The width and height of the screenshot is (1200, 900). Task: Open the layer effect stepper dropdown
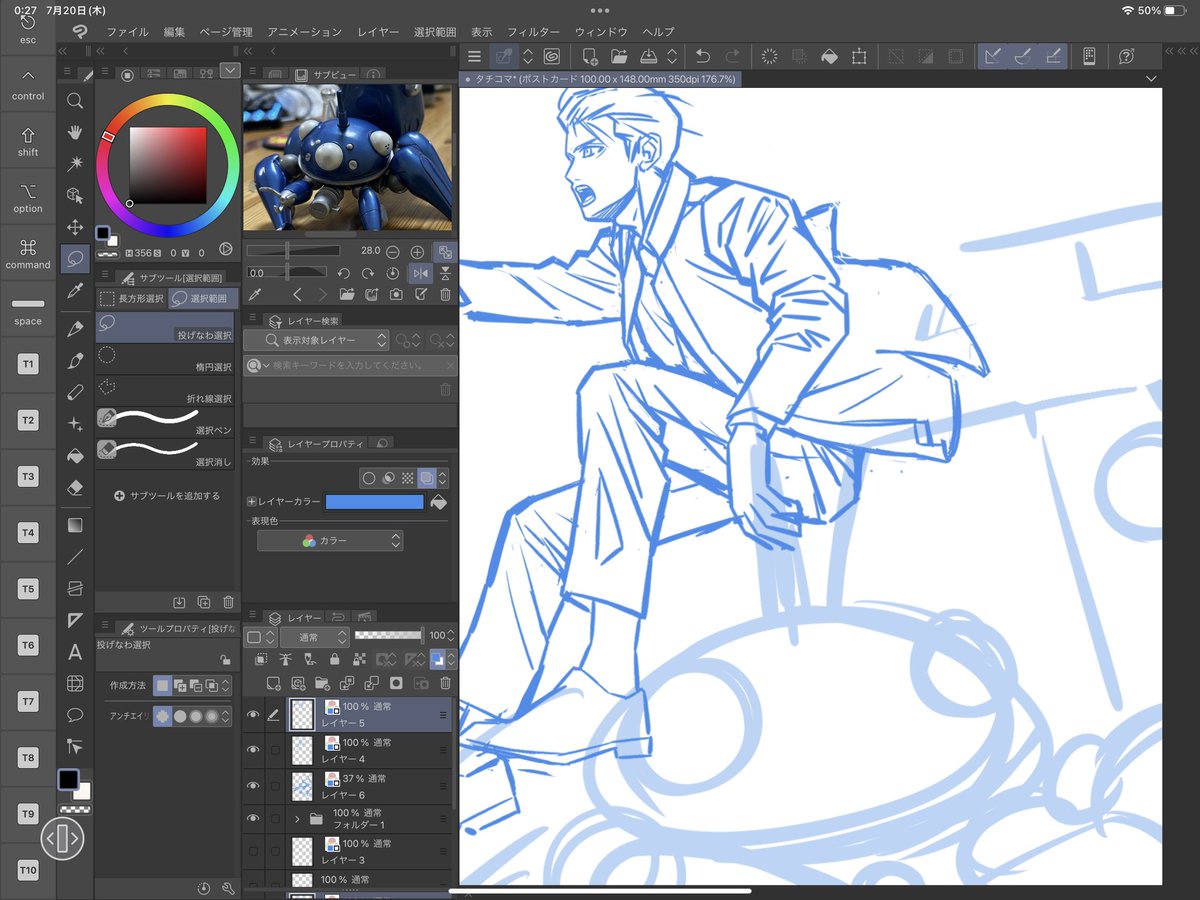click(443, 478)
